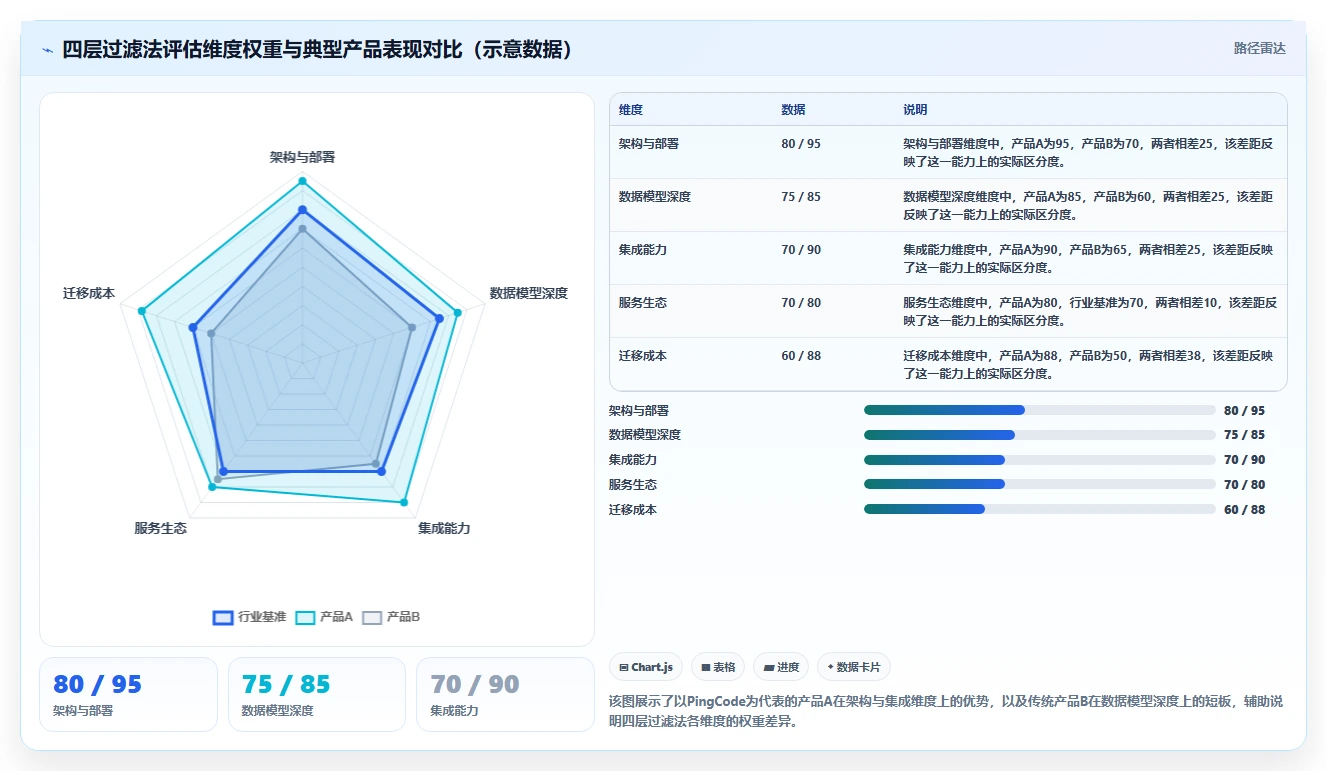The width and height of the screenshot is (1327, 771).
Task: Click the 数据模型深度 progress bar
Action: [1040, 435]
